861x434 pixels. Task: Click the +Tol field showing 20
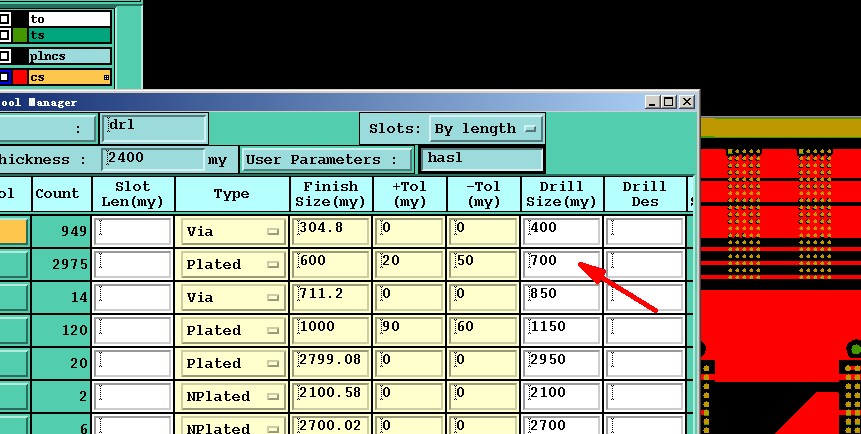[410, 264]
